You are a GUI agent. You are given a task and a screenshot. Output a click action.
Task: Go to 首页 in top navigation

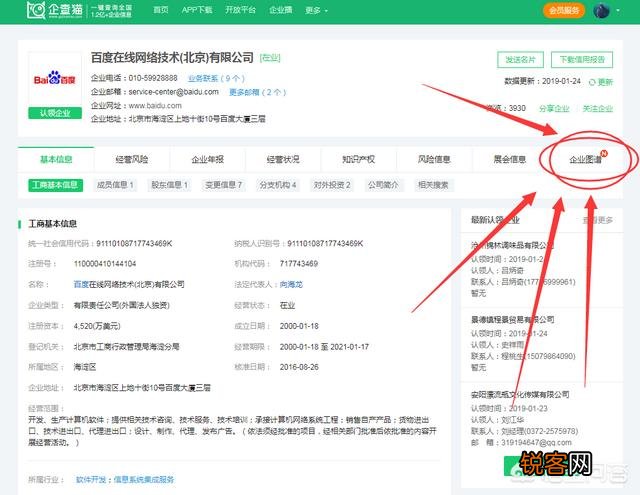click(x=161, y=10)
